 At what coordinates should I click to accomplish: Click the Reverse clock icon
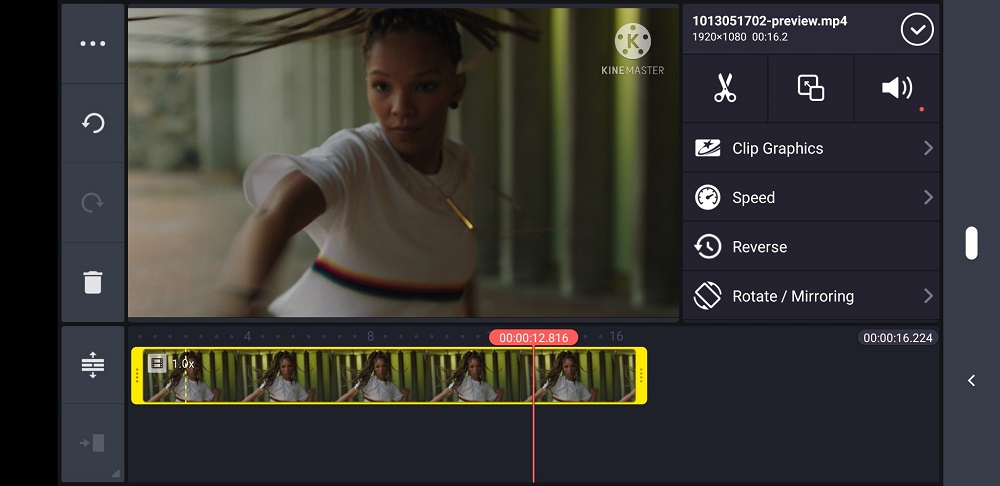(707, 247)
